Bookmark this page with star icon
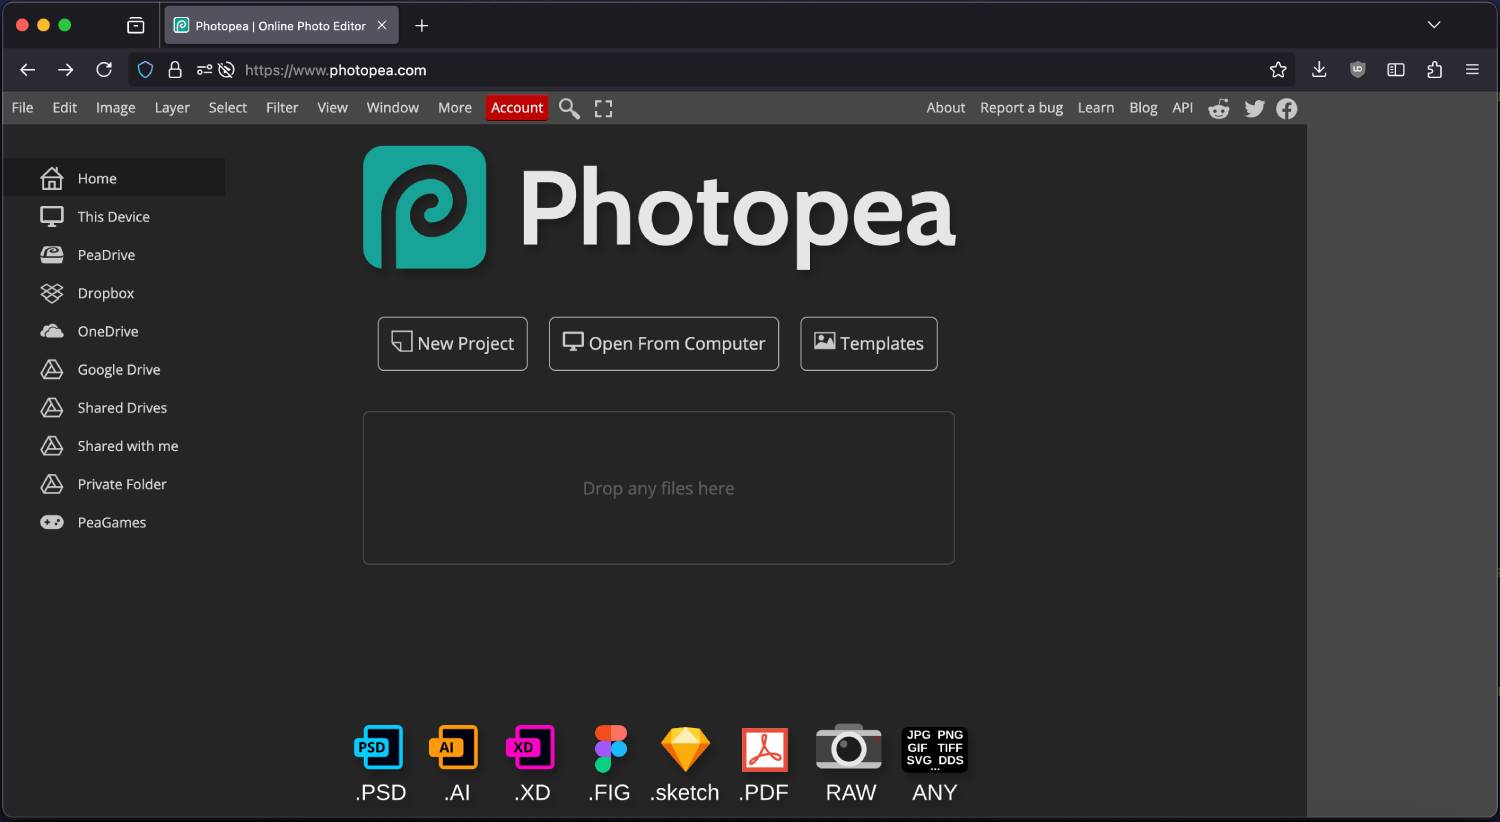Viewport: 1500px width, 822px height. click(x=1278, y=70)
